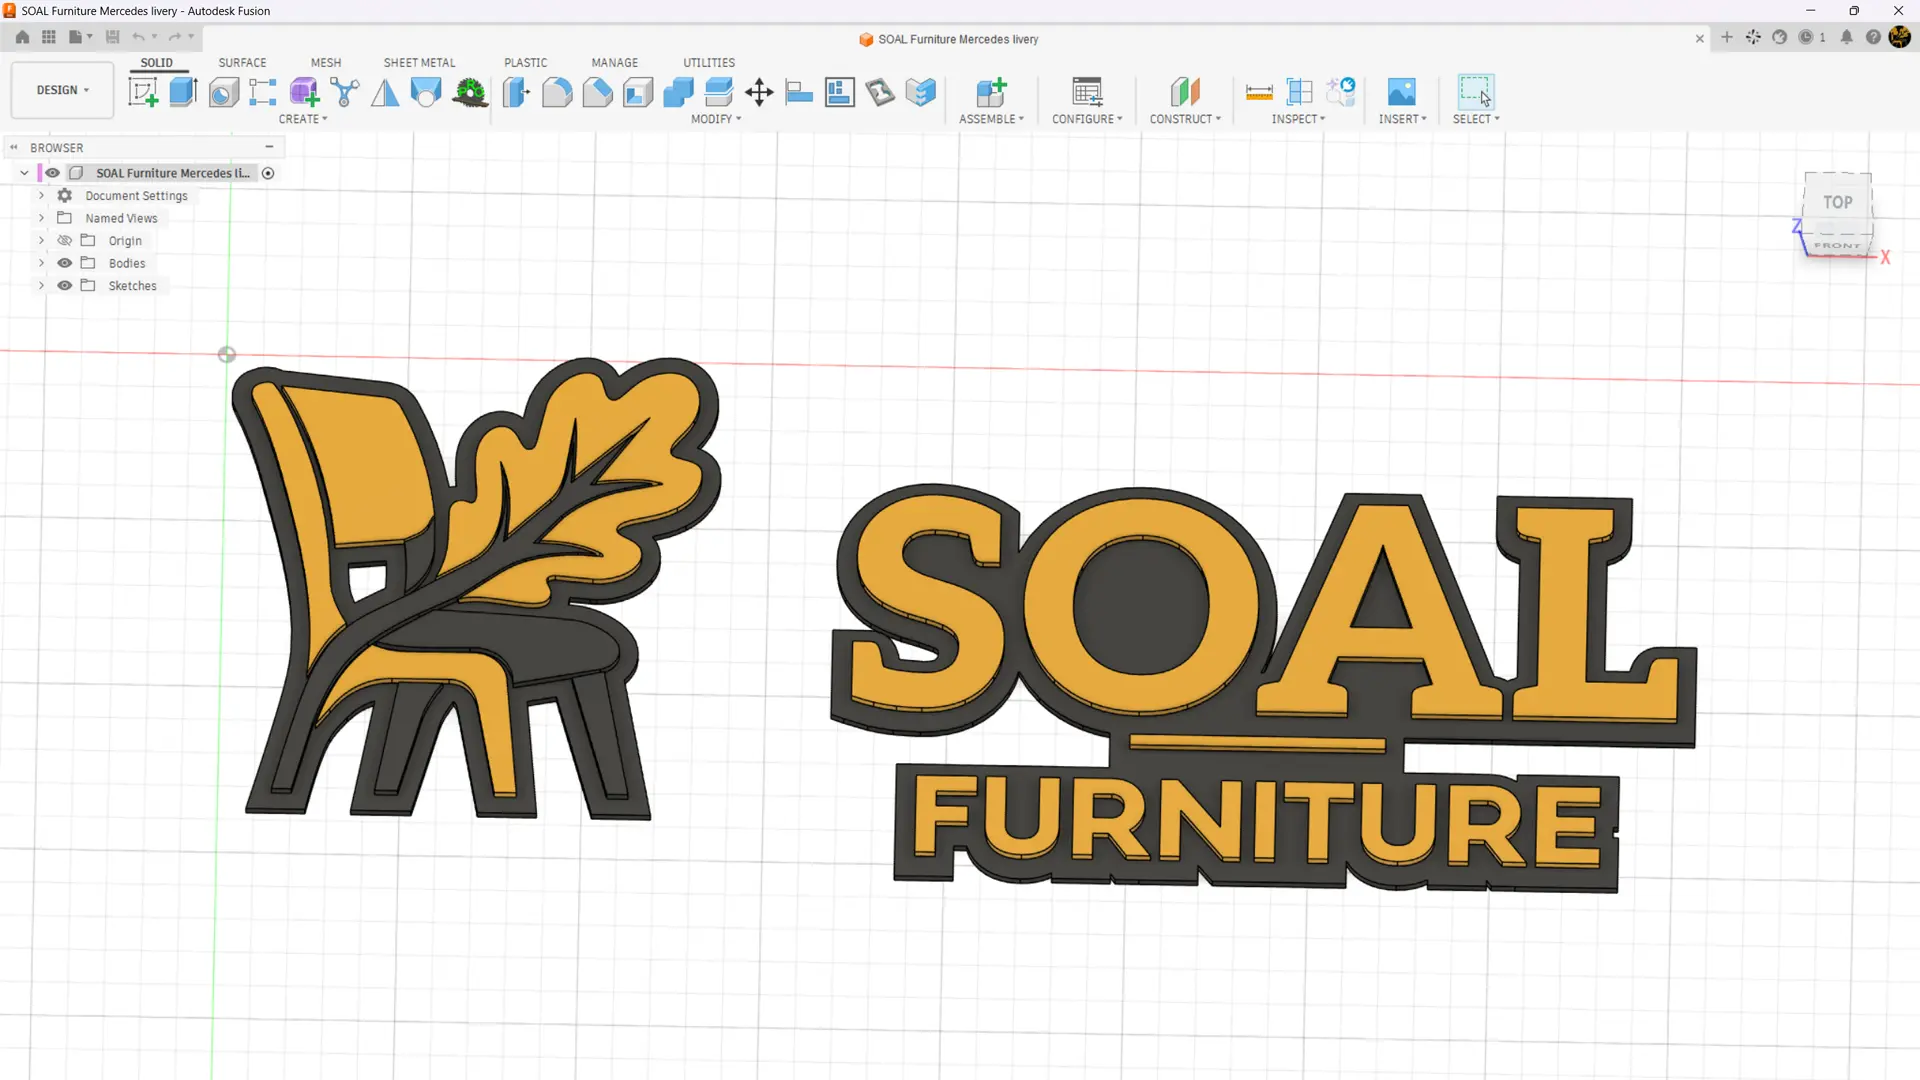The image size is (1920, 1080).
Task: Open the Configure table icon
Action: (x=1087, y=92)
